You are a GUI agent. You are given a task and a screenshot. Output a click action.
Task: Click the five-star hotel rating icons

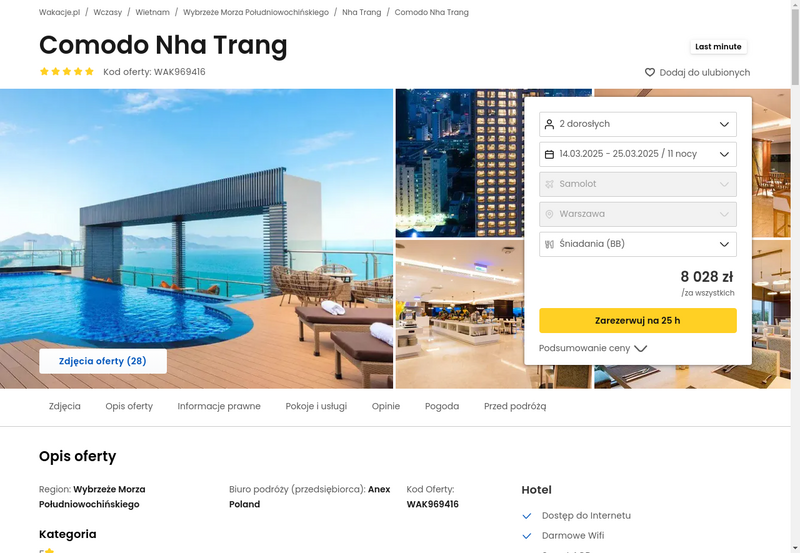pos(67,71)
